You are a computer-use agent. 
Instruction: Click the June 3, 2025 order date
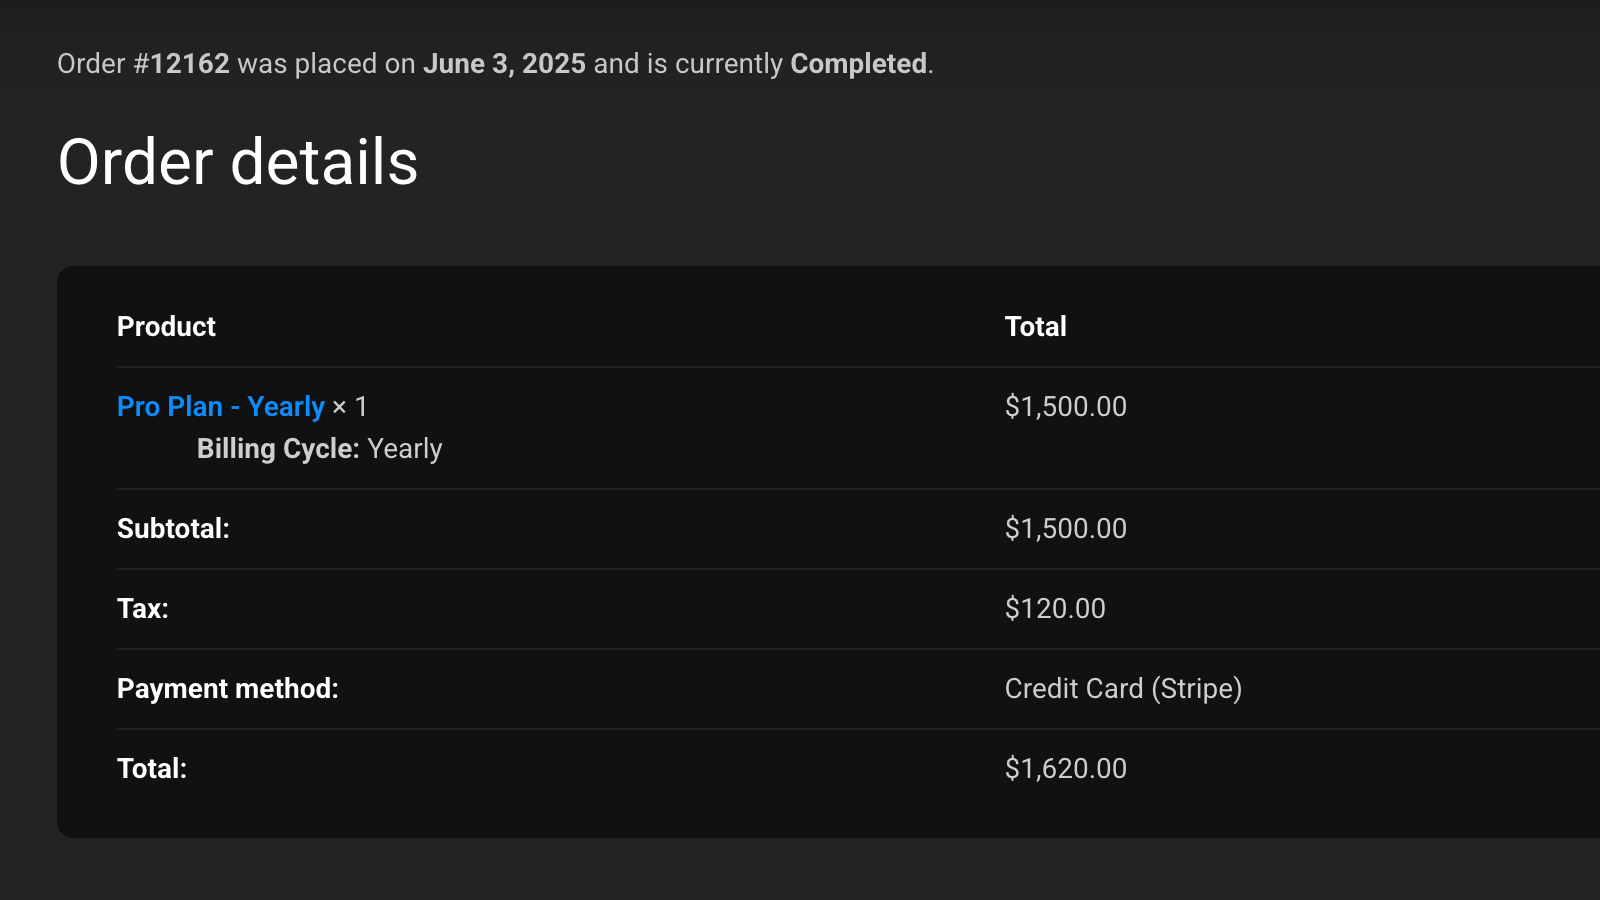[x=504, y=64]
